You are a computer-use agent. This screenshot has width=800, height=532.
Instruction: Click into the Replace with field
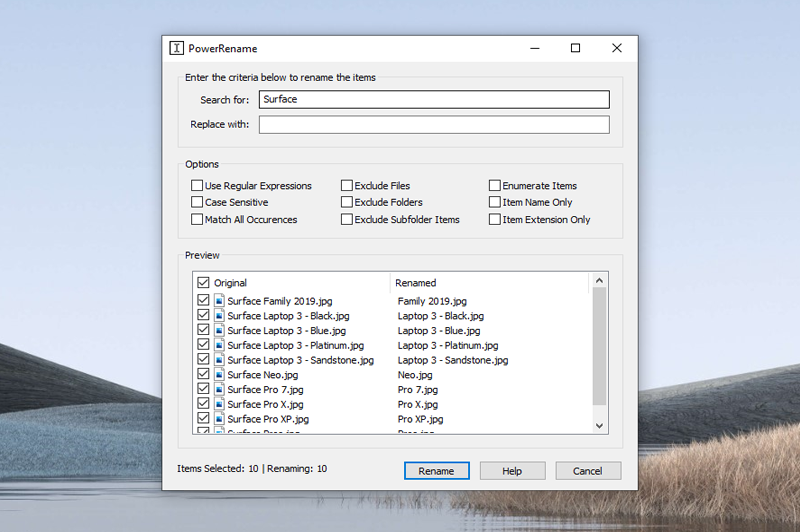click(x=434, y=125)
